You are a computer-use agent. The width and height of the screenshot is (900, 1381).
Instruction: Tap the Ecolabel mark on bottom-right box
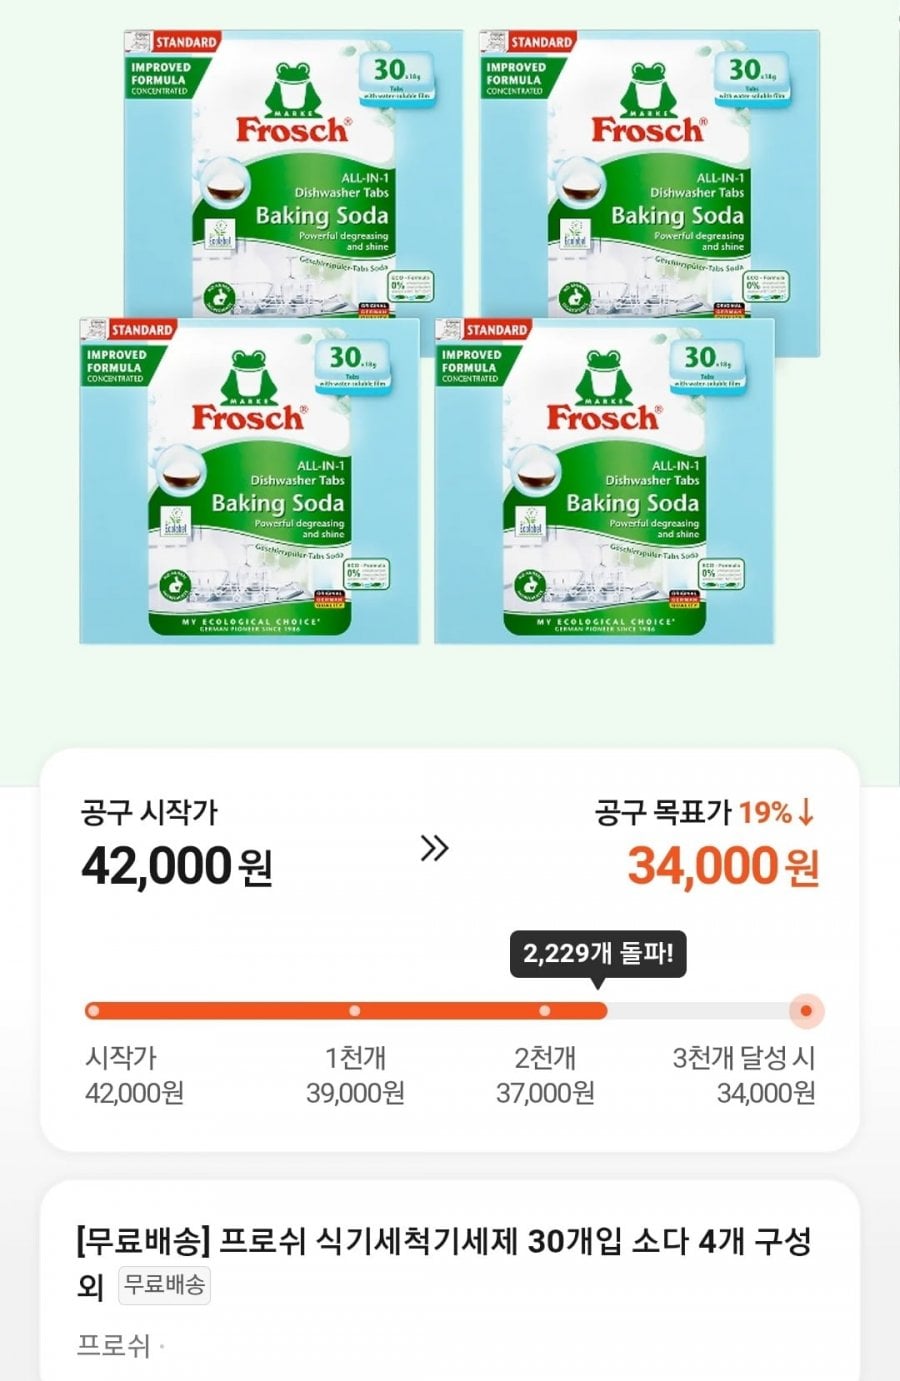(x=528, y=522)
